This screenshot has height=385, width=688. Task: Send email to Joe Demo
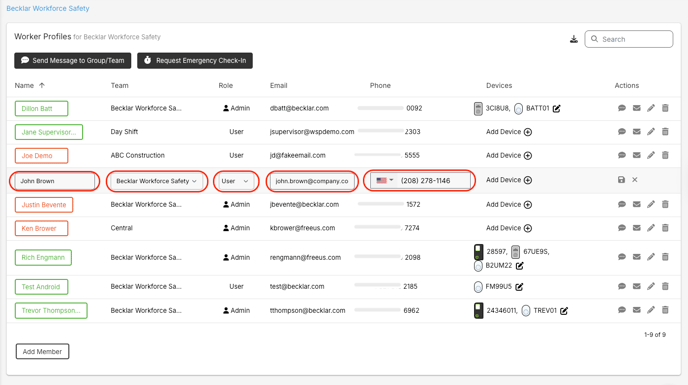(x=637, y=155)
